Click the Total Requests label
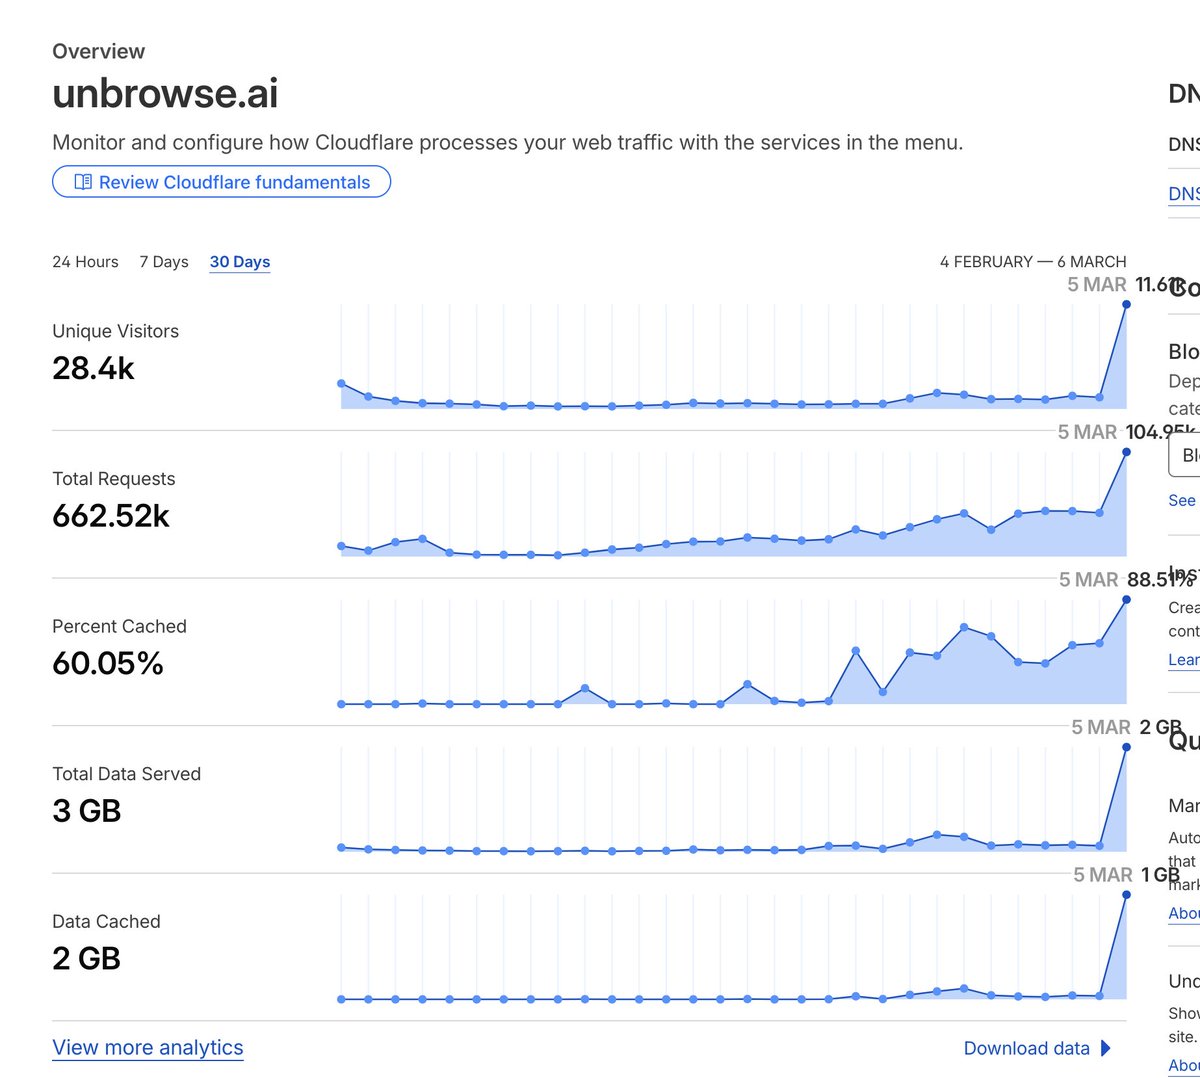 113,479
